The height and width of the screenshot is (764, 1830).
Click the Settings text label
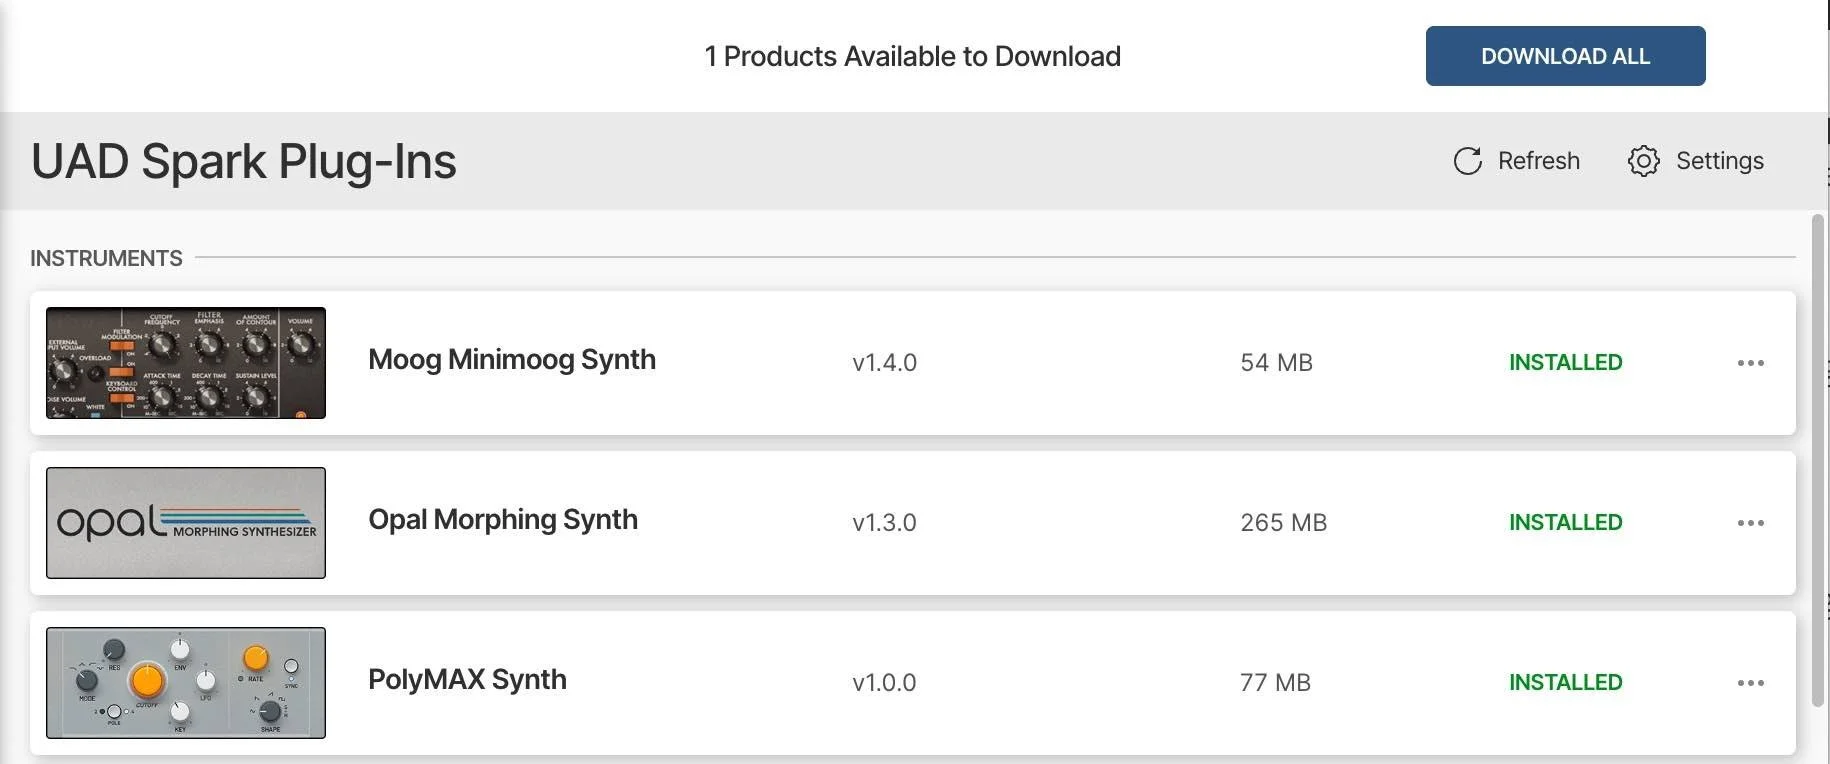(1719, 161)
